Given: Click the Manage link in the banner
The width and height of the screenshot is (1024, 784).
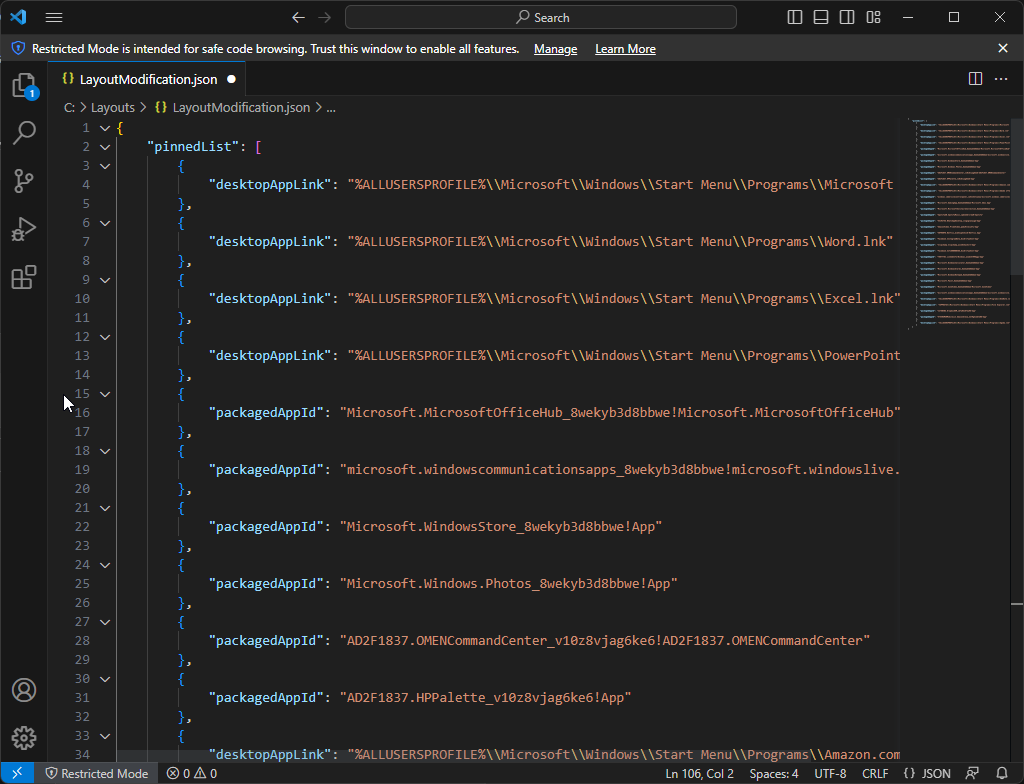Looking at the screenshot, I should [555, 49].
